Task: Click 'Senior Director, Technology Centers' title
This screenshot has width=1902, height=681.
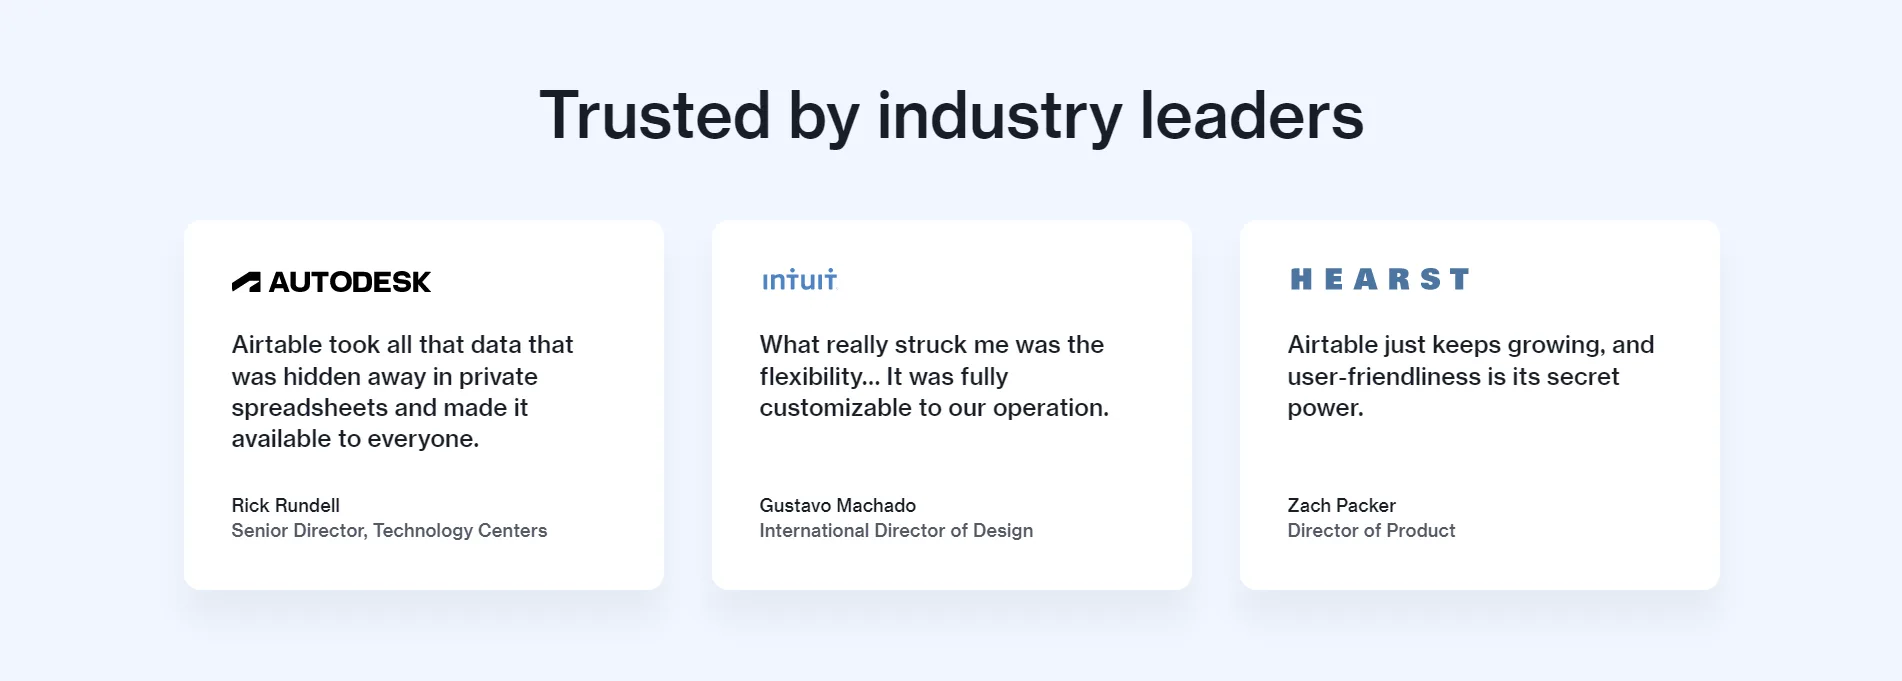Action: pyautogui.click(x=389, y=531)
